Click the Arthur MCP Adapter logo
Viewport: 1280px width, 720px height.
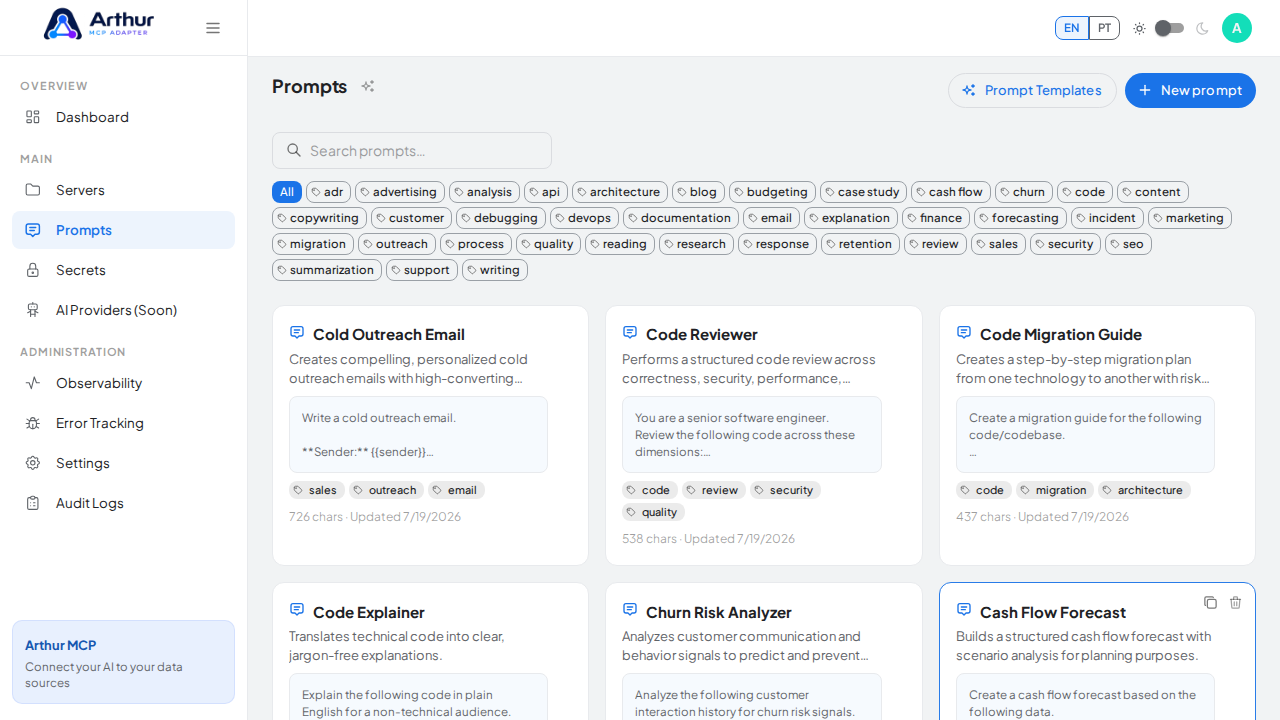(99, 24)
